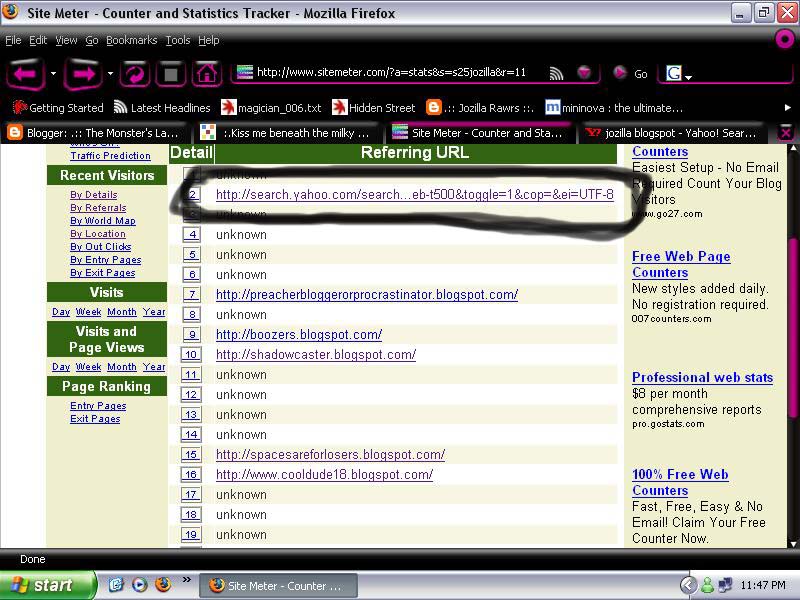Close the current tab with the X button
Image resolution: width=800 pixels, height=600 pixels.
[x=786, y=133]
